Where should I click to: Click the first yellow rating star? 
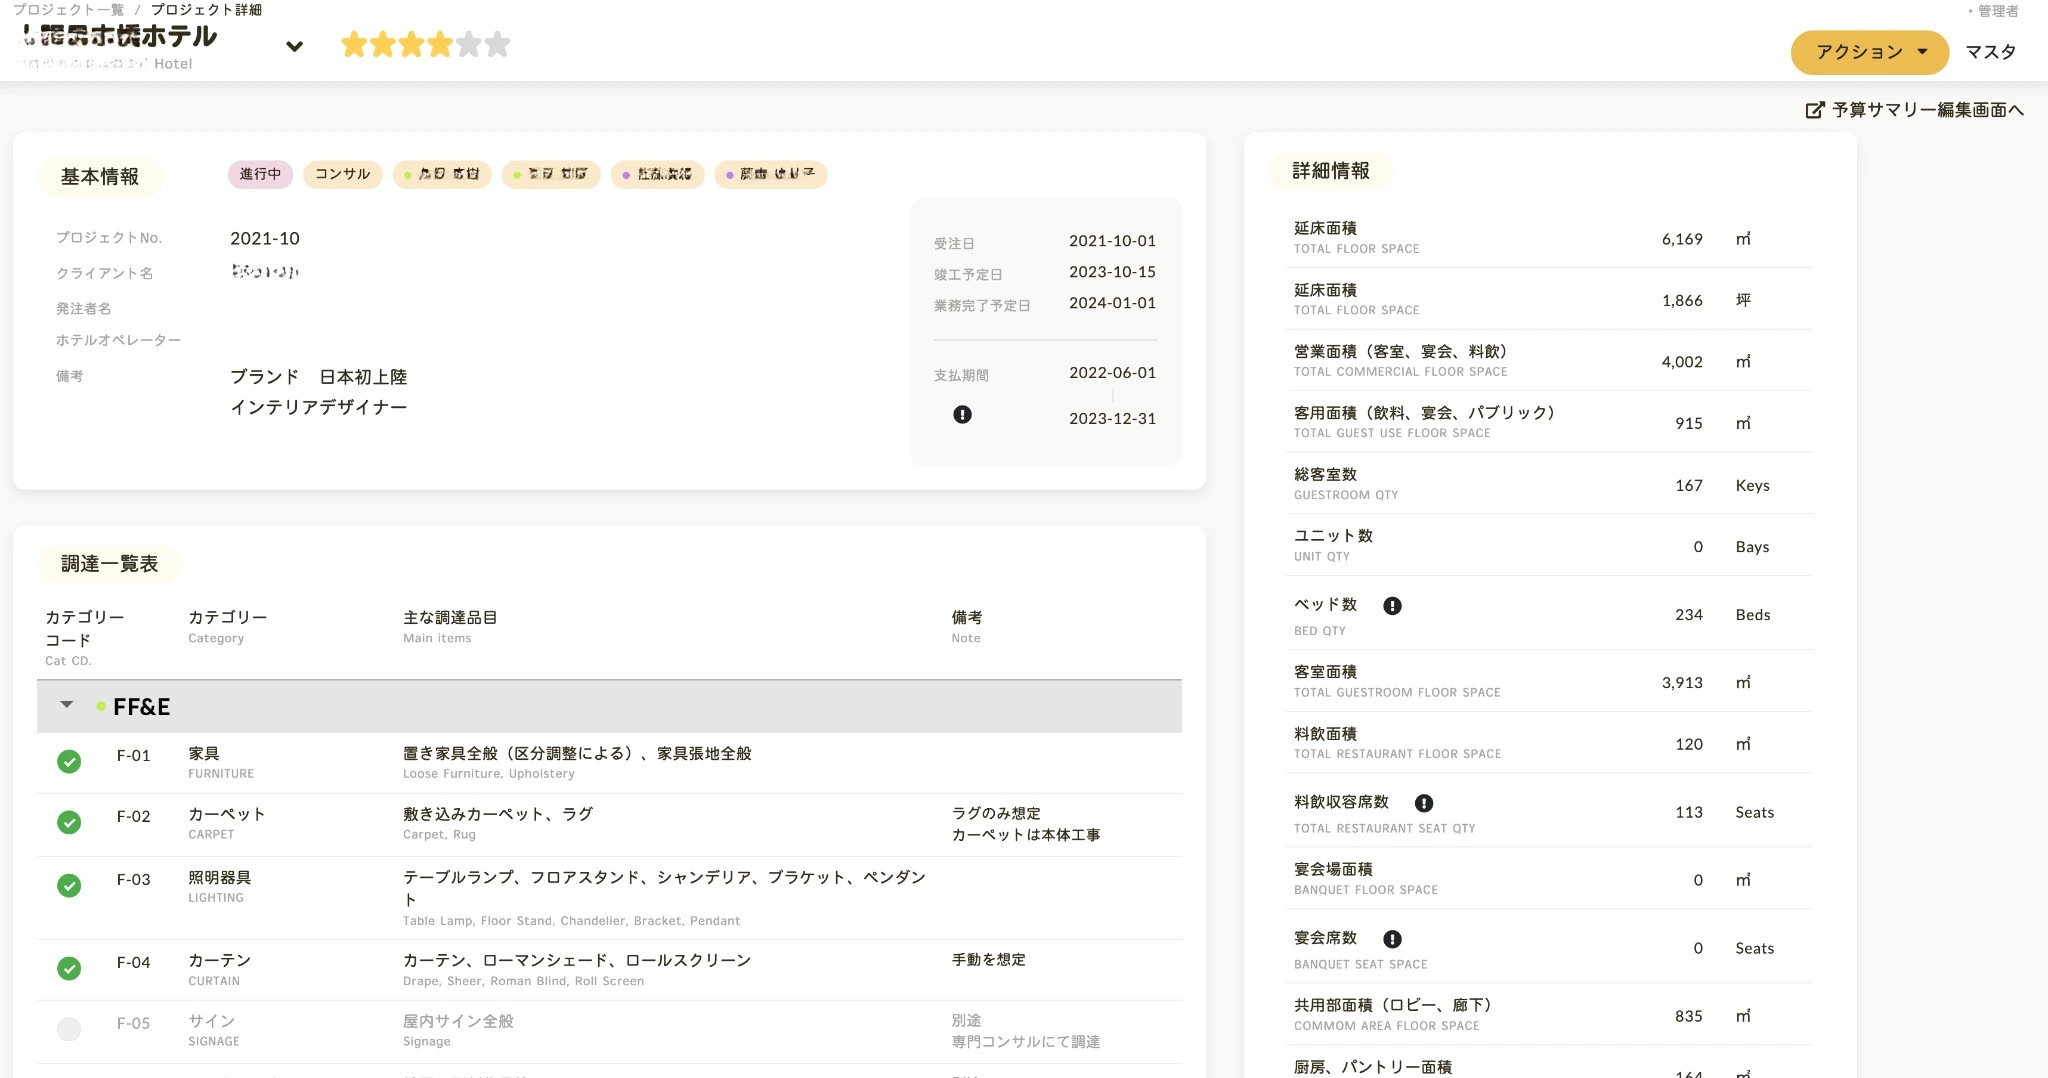(354, 45)
